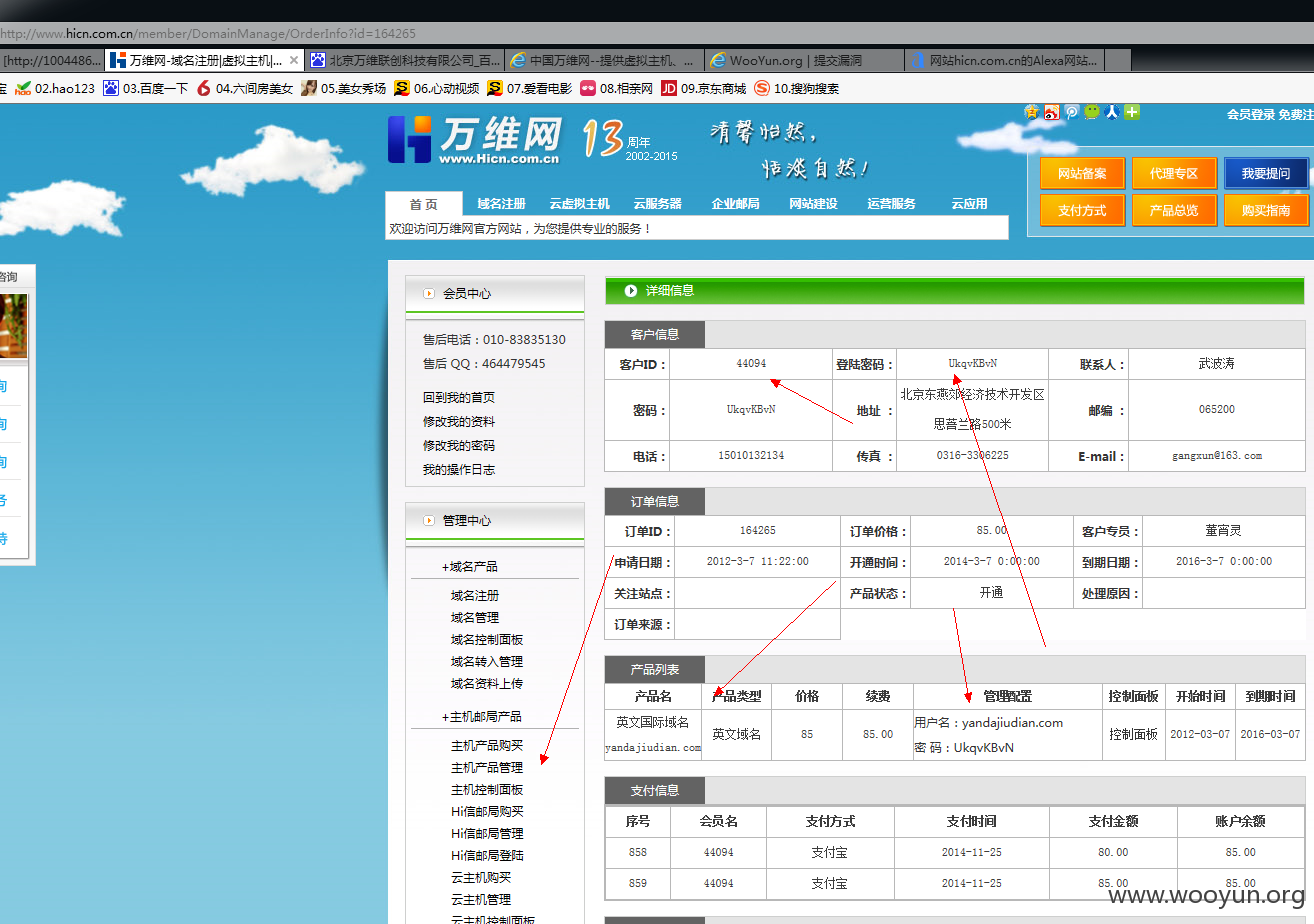Screen dimensions: 1314x924
Task: Open 主机产品管理 in sidebar
Action: tap(487, 768)
